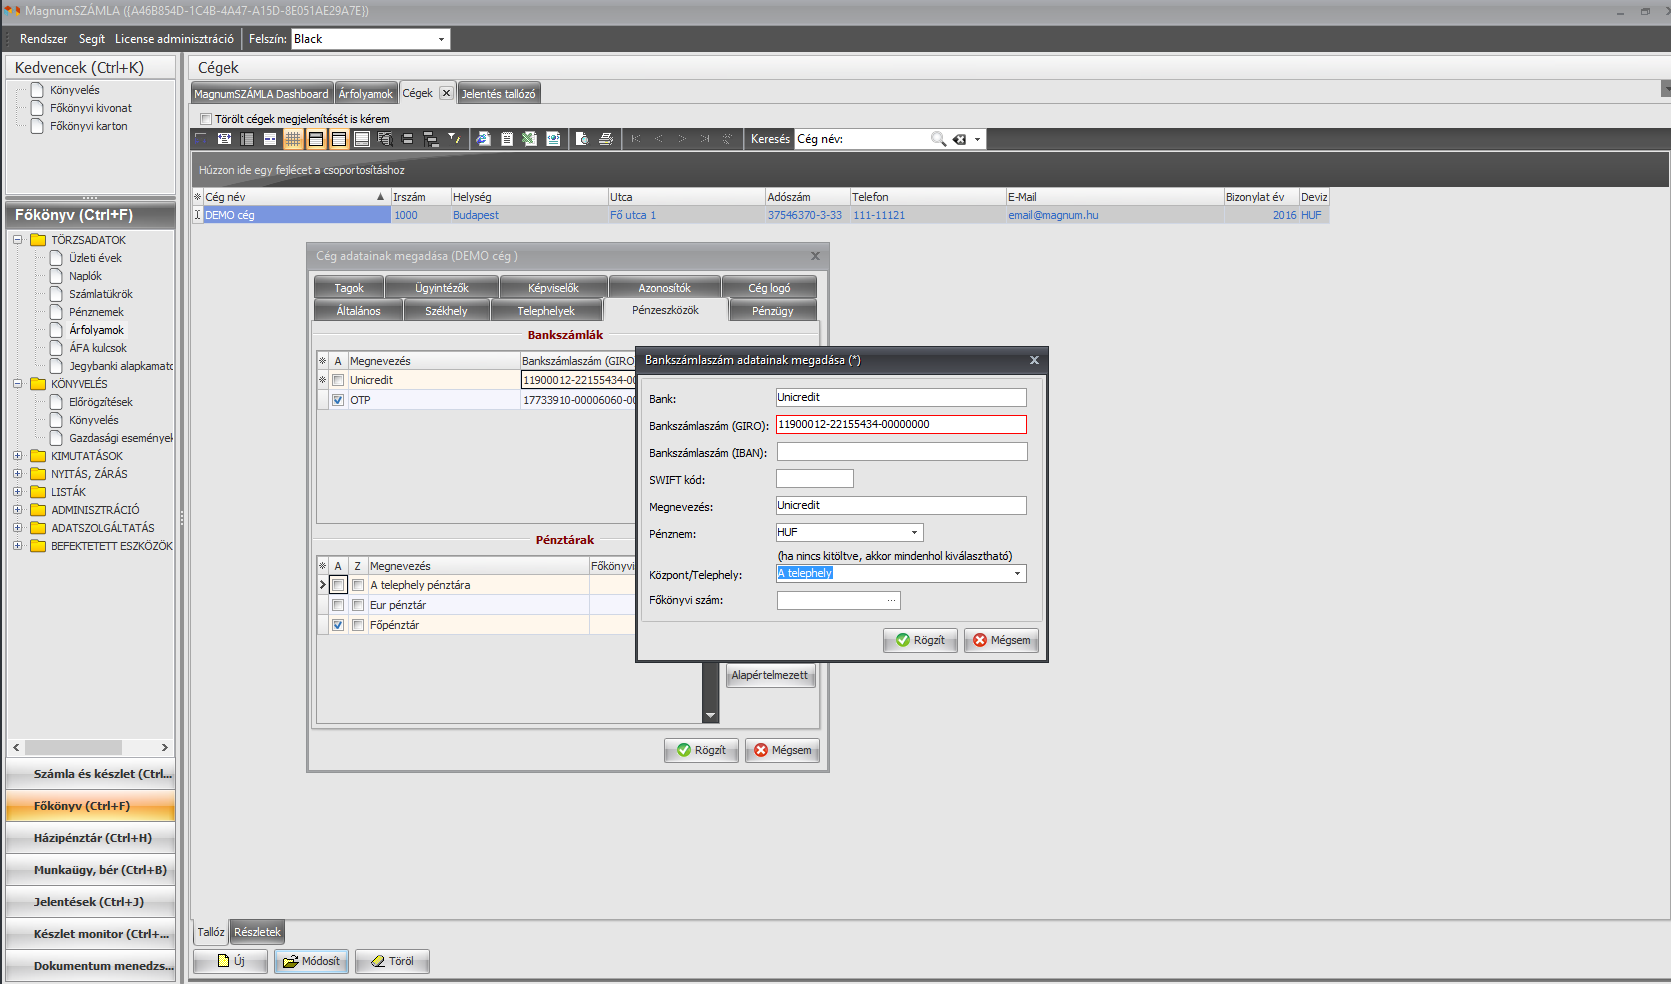Click the print preview toolbar icon
1671x984 pixels.
(583, 139)
